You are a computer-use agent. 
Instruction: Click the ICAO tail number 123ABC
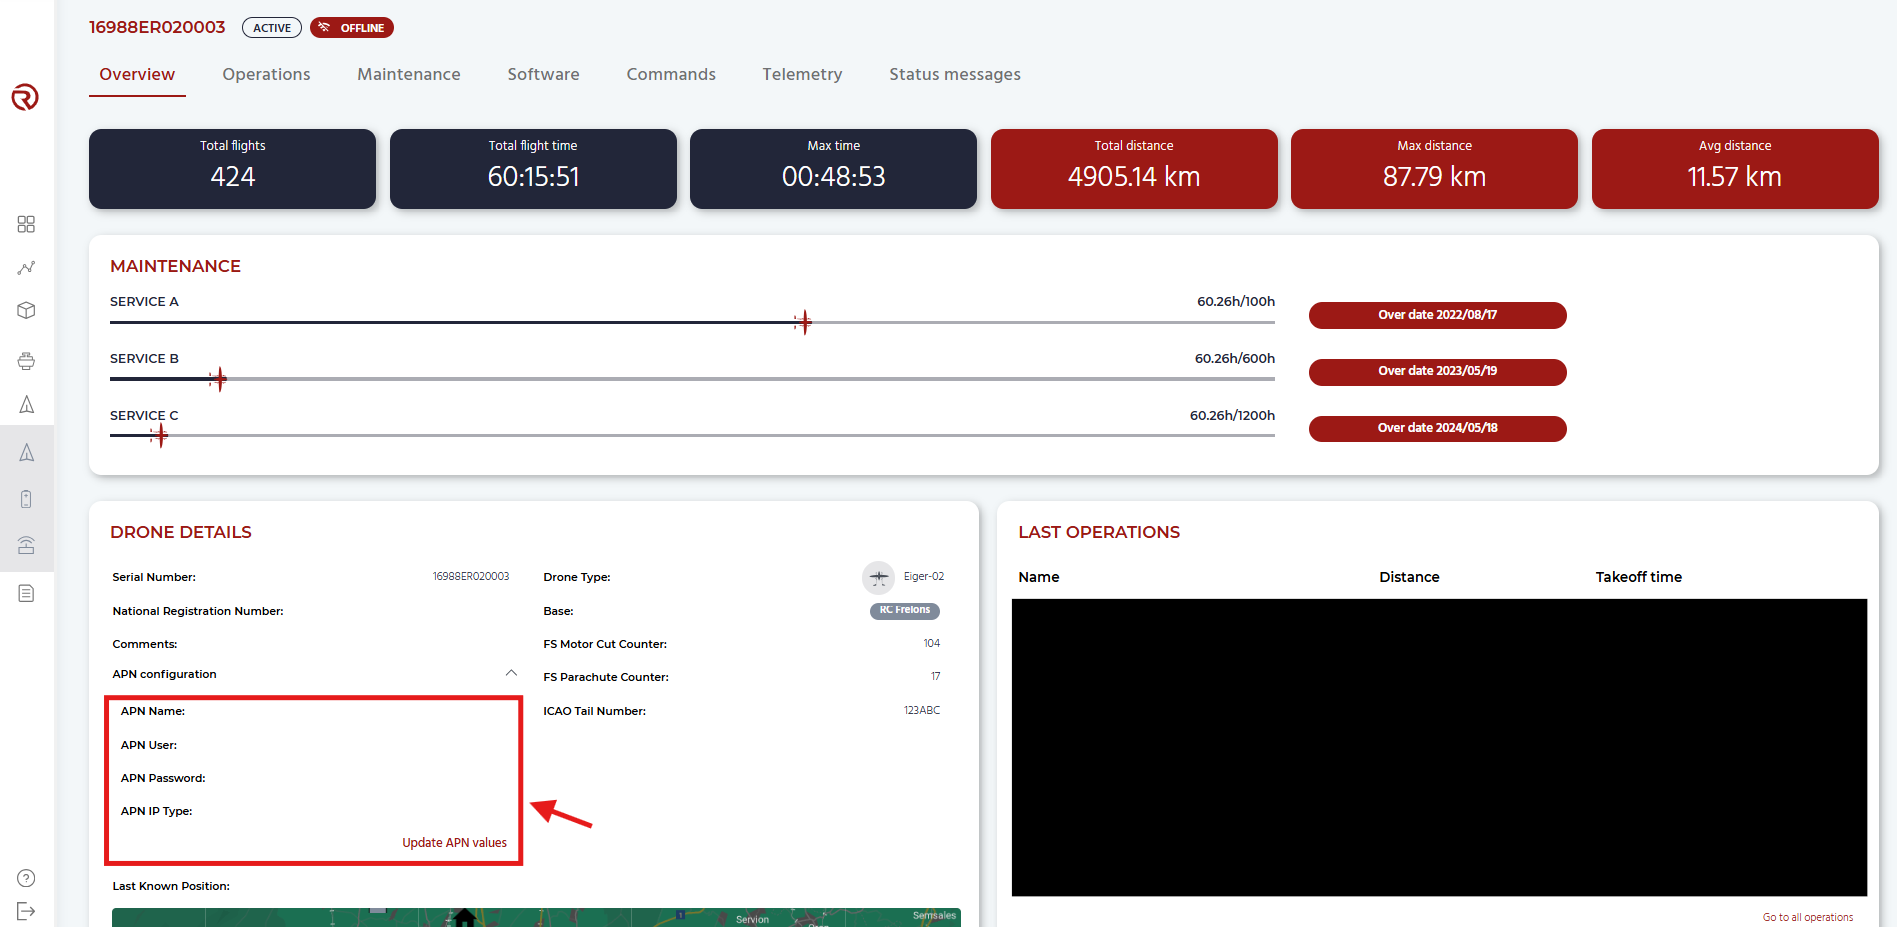[922, 710]
